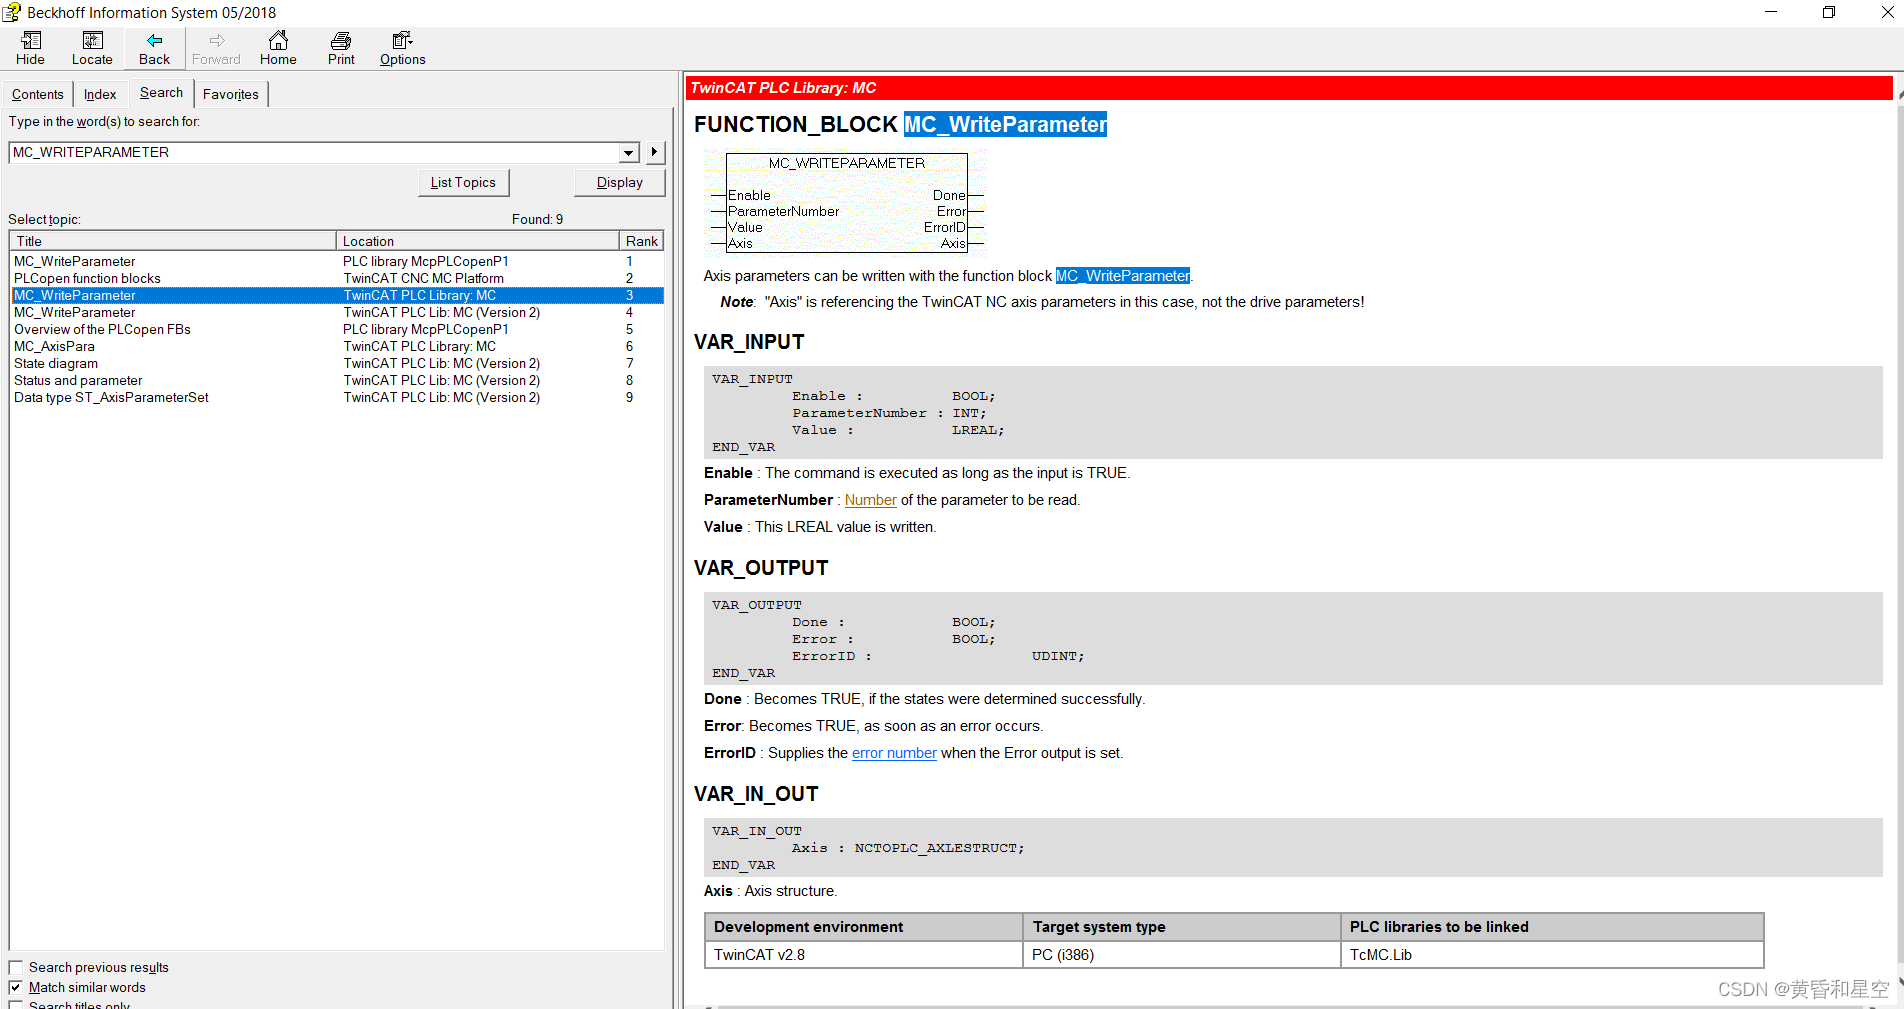Image resolution: width=1904 pixels, height=1009 pixels.
Task: Restore down the window
Action: [x=1829, y=12]
